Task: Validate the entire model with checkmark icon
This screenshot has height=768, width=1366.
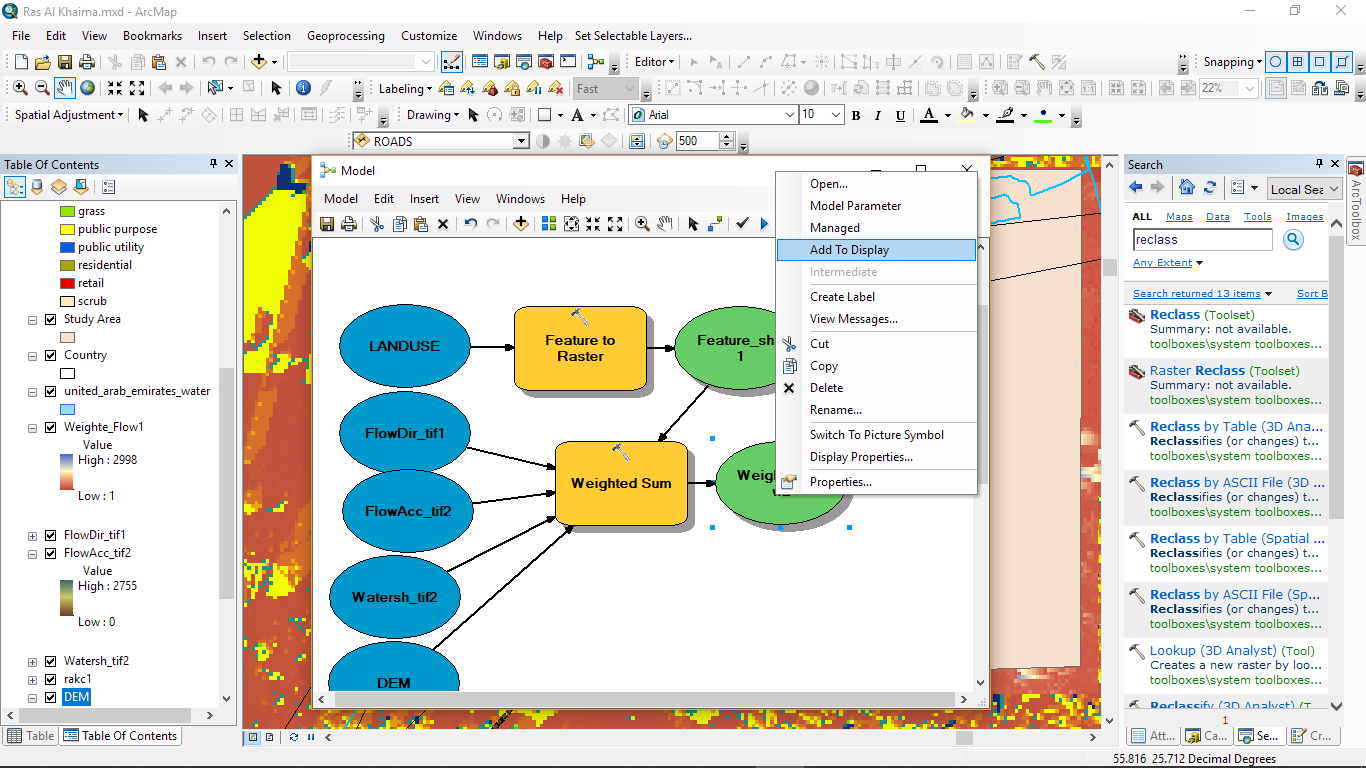Action: [x=742, y=224]
